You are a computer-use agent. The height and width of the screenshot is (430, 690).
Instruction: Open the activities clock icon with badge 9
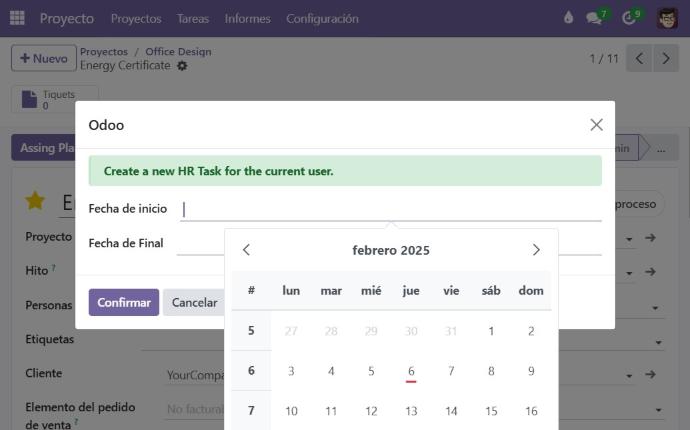(x=629, y=18)
